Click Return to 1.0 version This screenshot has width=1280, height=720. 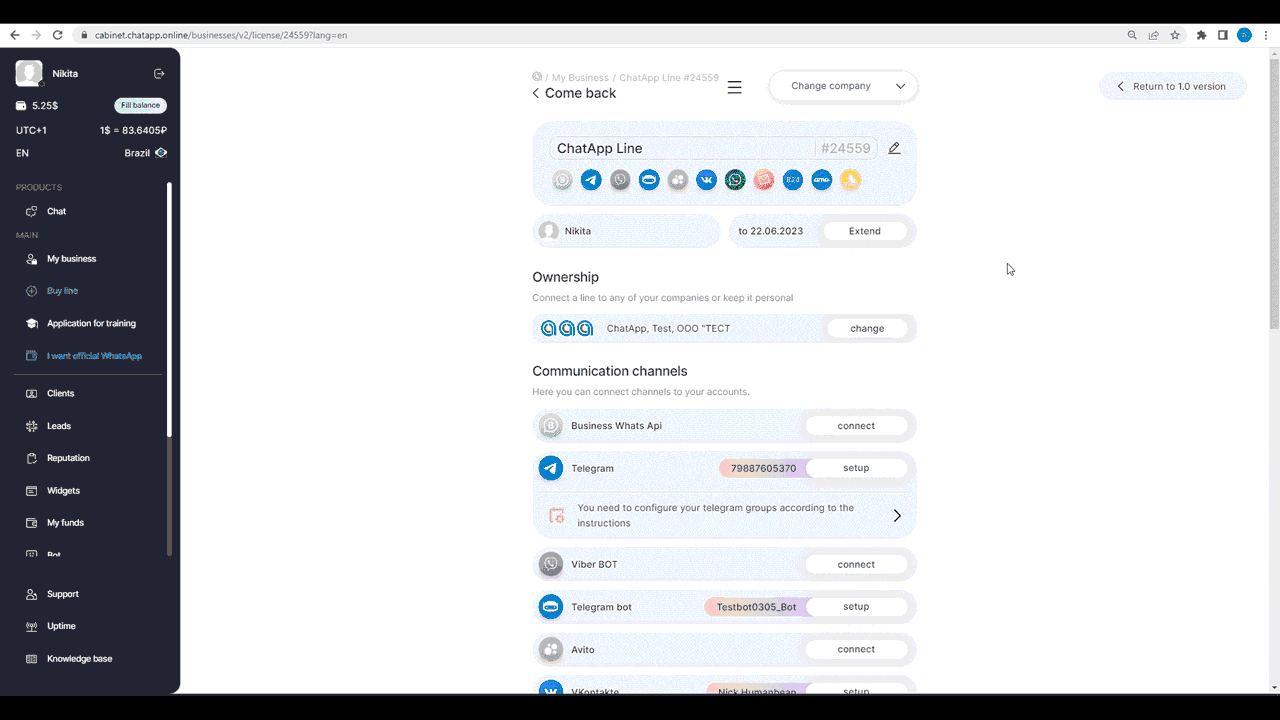point(1172,86)
